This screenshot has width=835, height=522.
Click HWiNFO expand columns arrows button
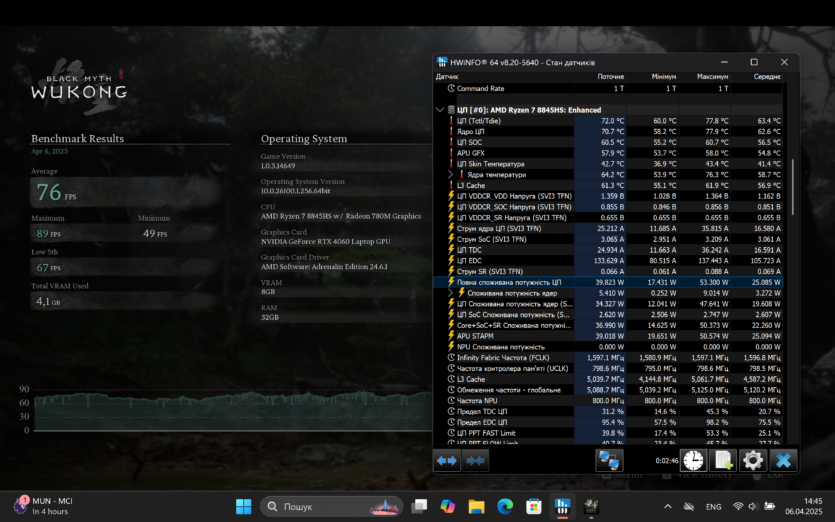pos(447,460)
